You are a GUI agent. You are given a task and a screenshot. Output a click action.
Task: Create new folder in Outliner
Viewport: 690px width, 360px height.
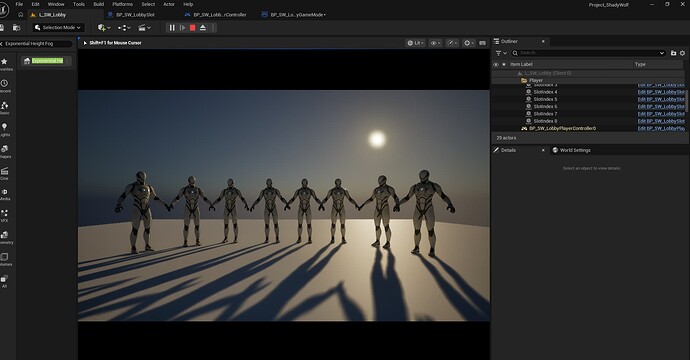click(673, 53)
